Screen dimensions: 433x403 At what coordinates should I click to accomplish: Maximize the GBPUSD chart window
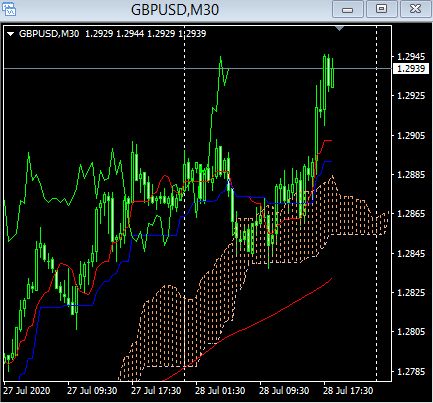[382, 9]
